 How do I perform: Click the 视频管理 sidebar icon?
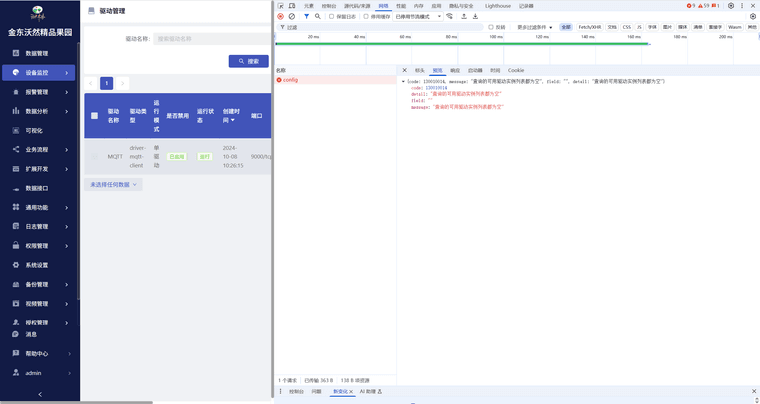(x=16, y=304)
